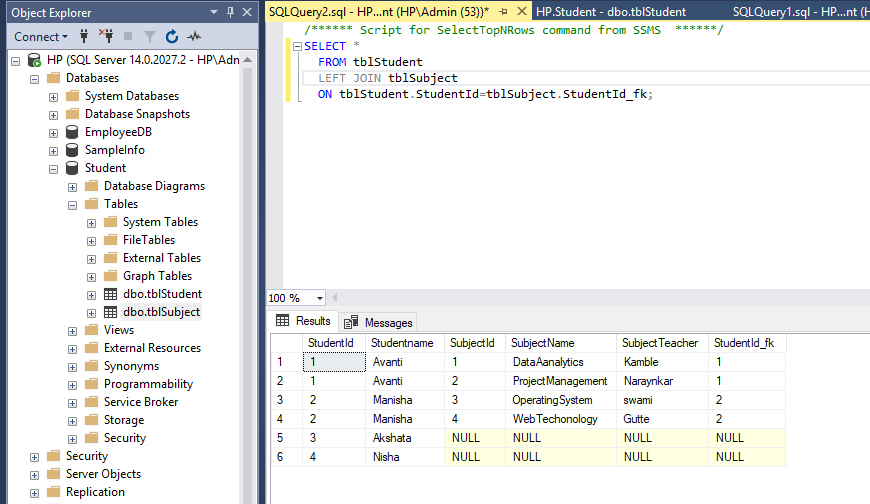
Task: Expand the Replication folder
Action: 34,493
